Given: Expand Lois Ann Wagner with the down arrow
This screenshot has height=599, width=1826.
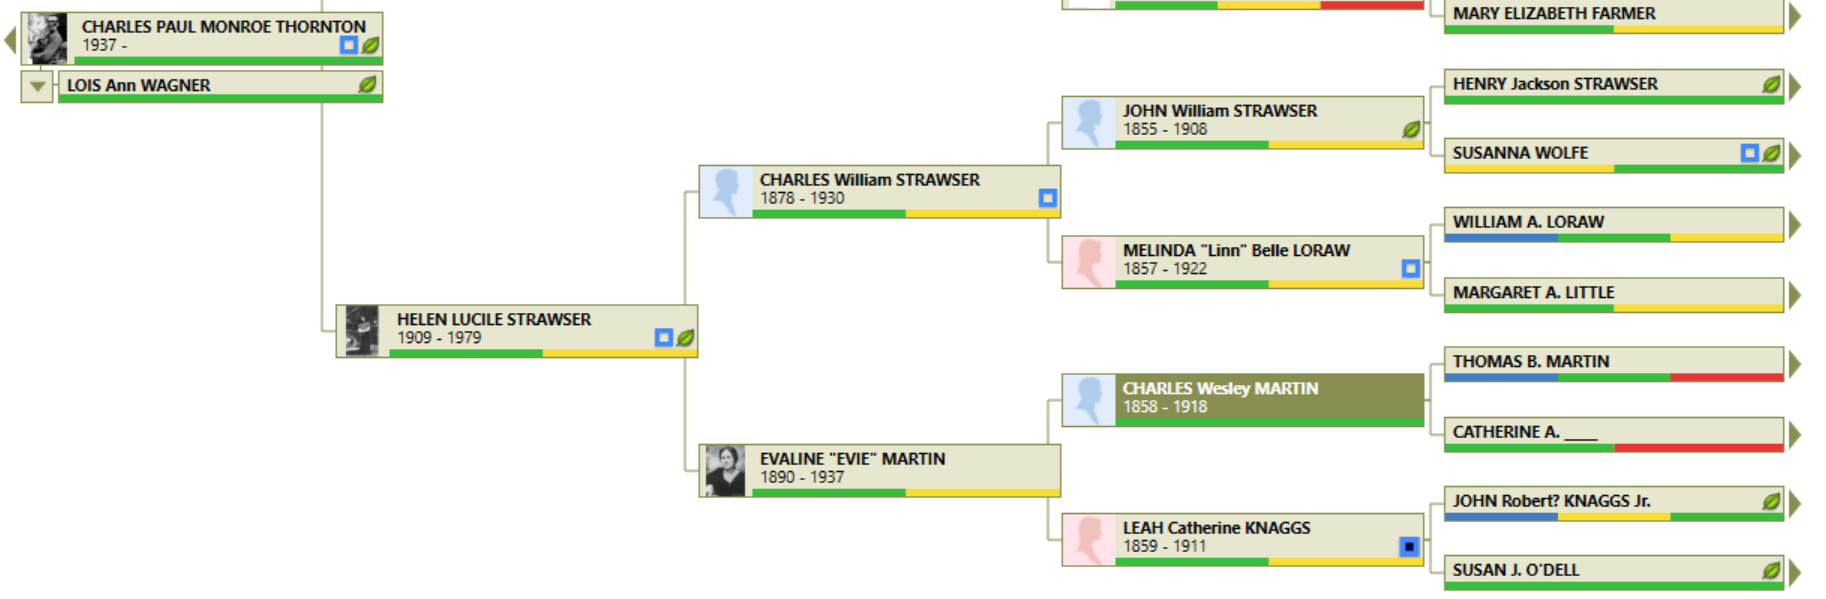Looking at the screenshot, I should (36, 87).
